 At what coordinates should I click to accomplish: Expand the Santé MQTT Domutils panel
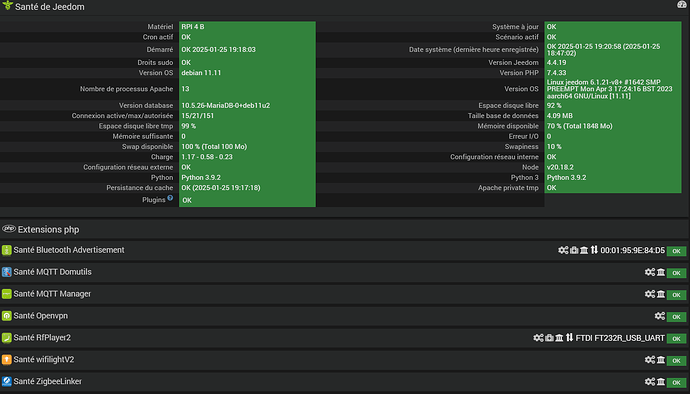pyautogui.click(x=52, y=272)
